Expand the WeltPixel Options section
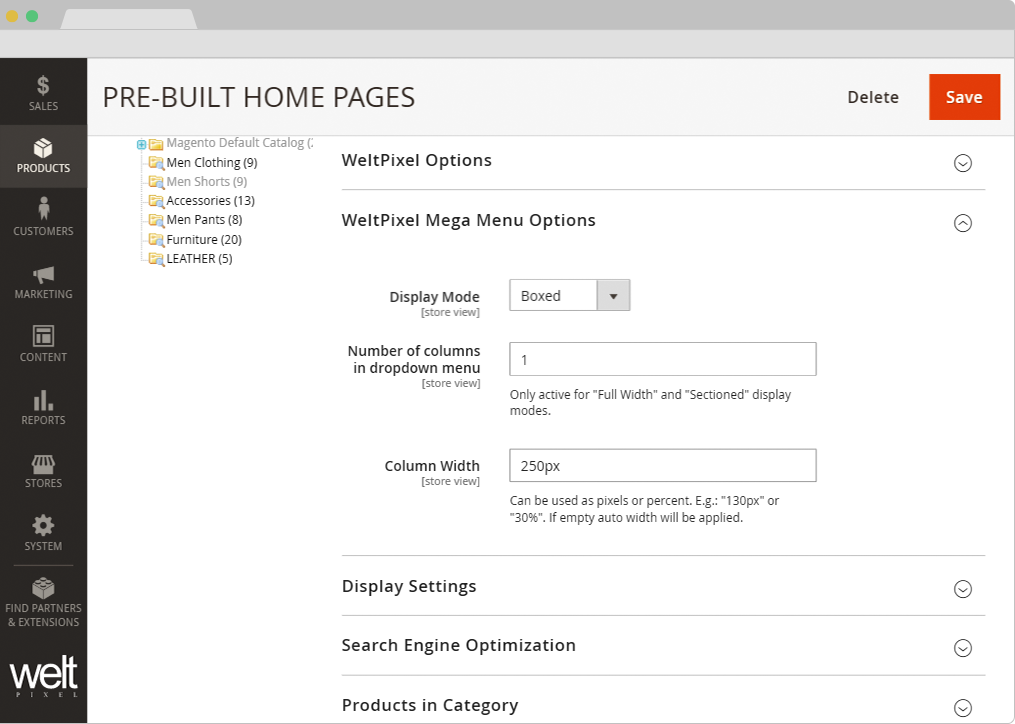 962,163
